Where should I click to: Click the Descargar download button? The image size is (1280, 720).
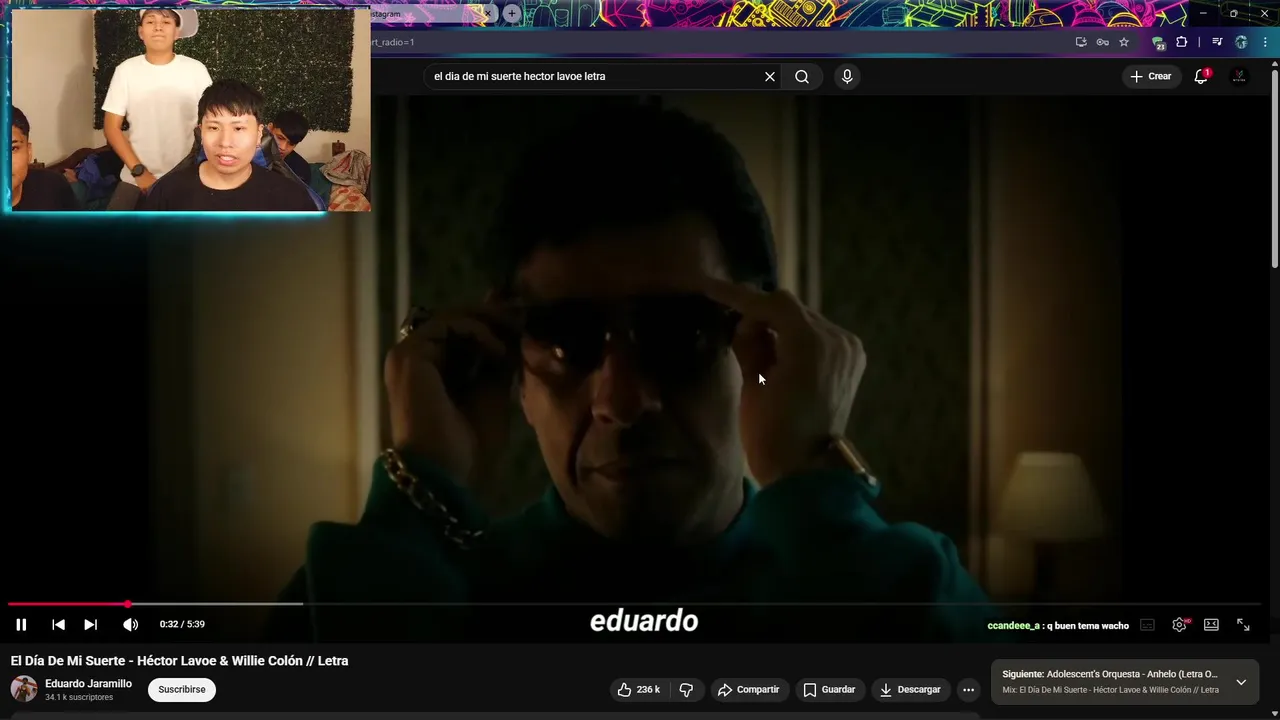910,689
